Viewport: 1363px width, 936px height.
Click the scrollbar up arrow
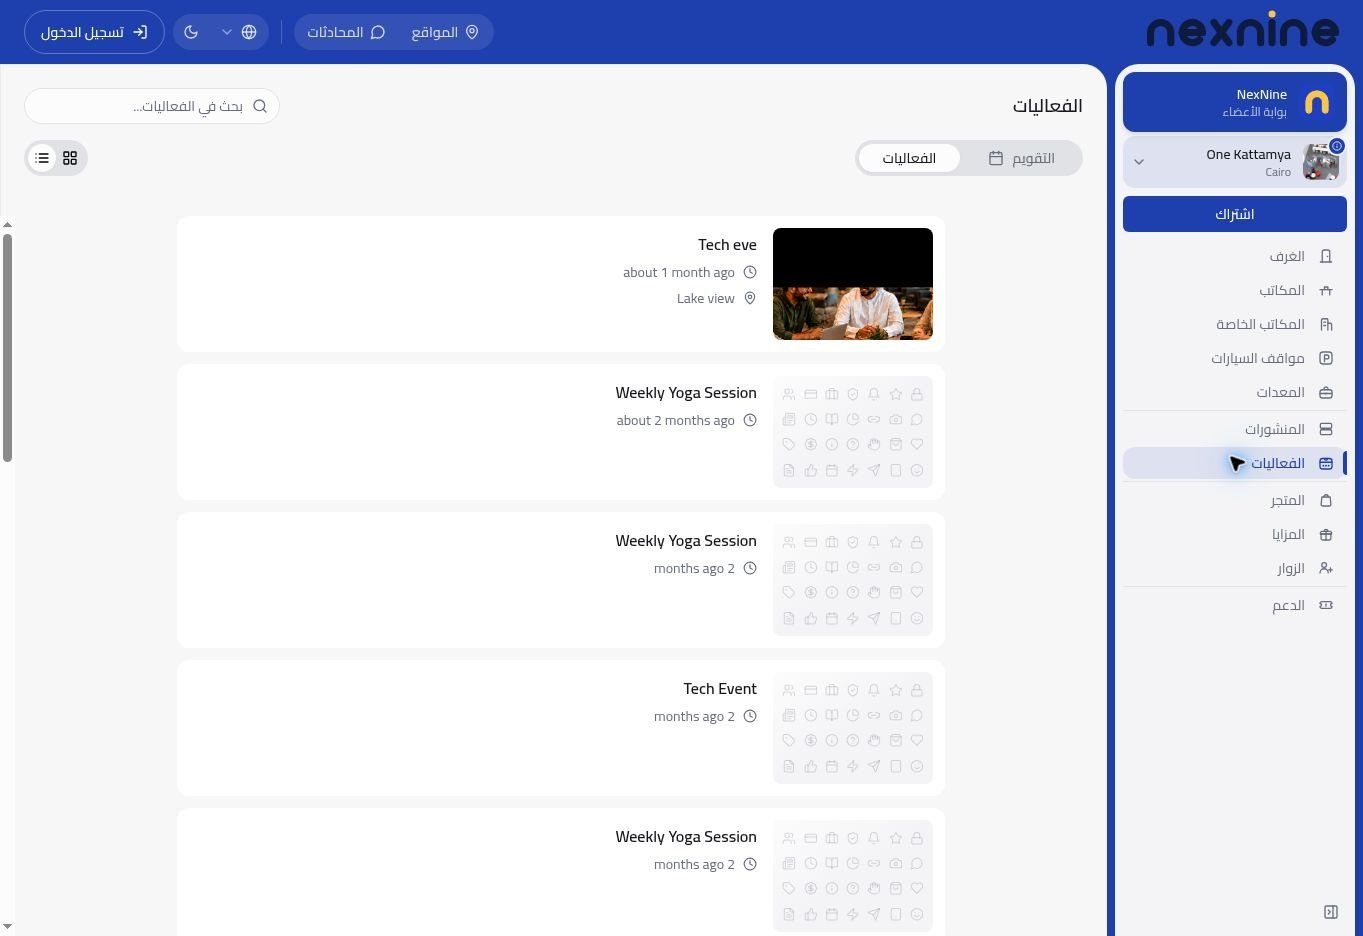point(7,225)
